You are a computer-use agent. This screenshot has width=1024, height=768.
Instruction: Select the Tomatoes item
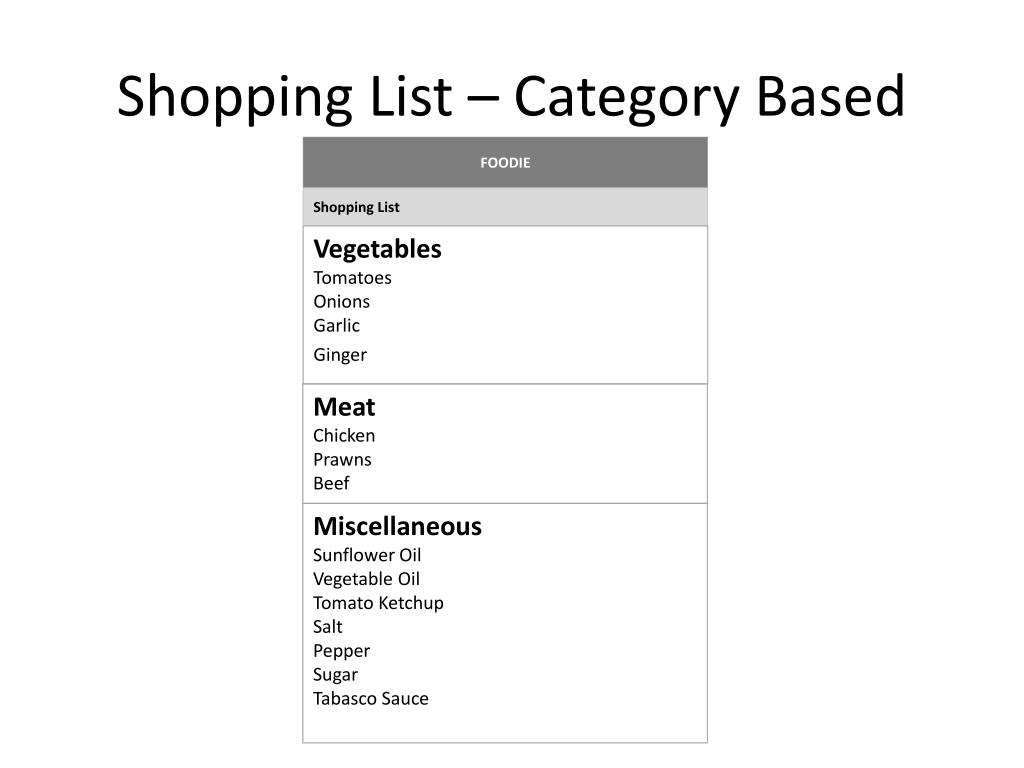click(352, 278)
